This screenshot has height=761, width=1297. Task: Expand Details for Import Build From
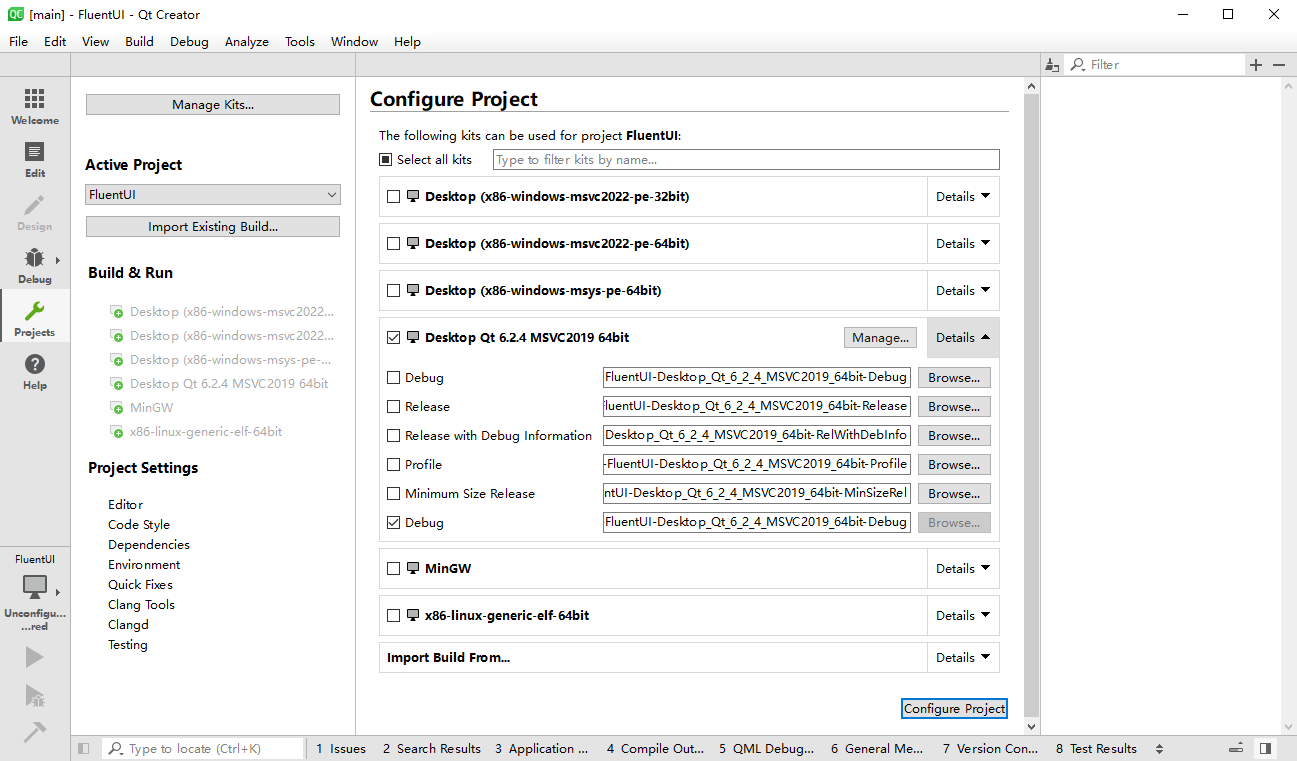(x=963, y=658)
